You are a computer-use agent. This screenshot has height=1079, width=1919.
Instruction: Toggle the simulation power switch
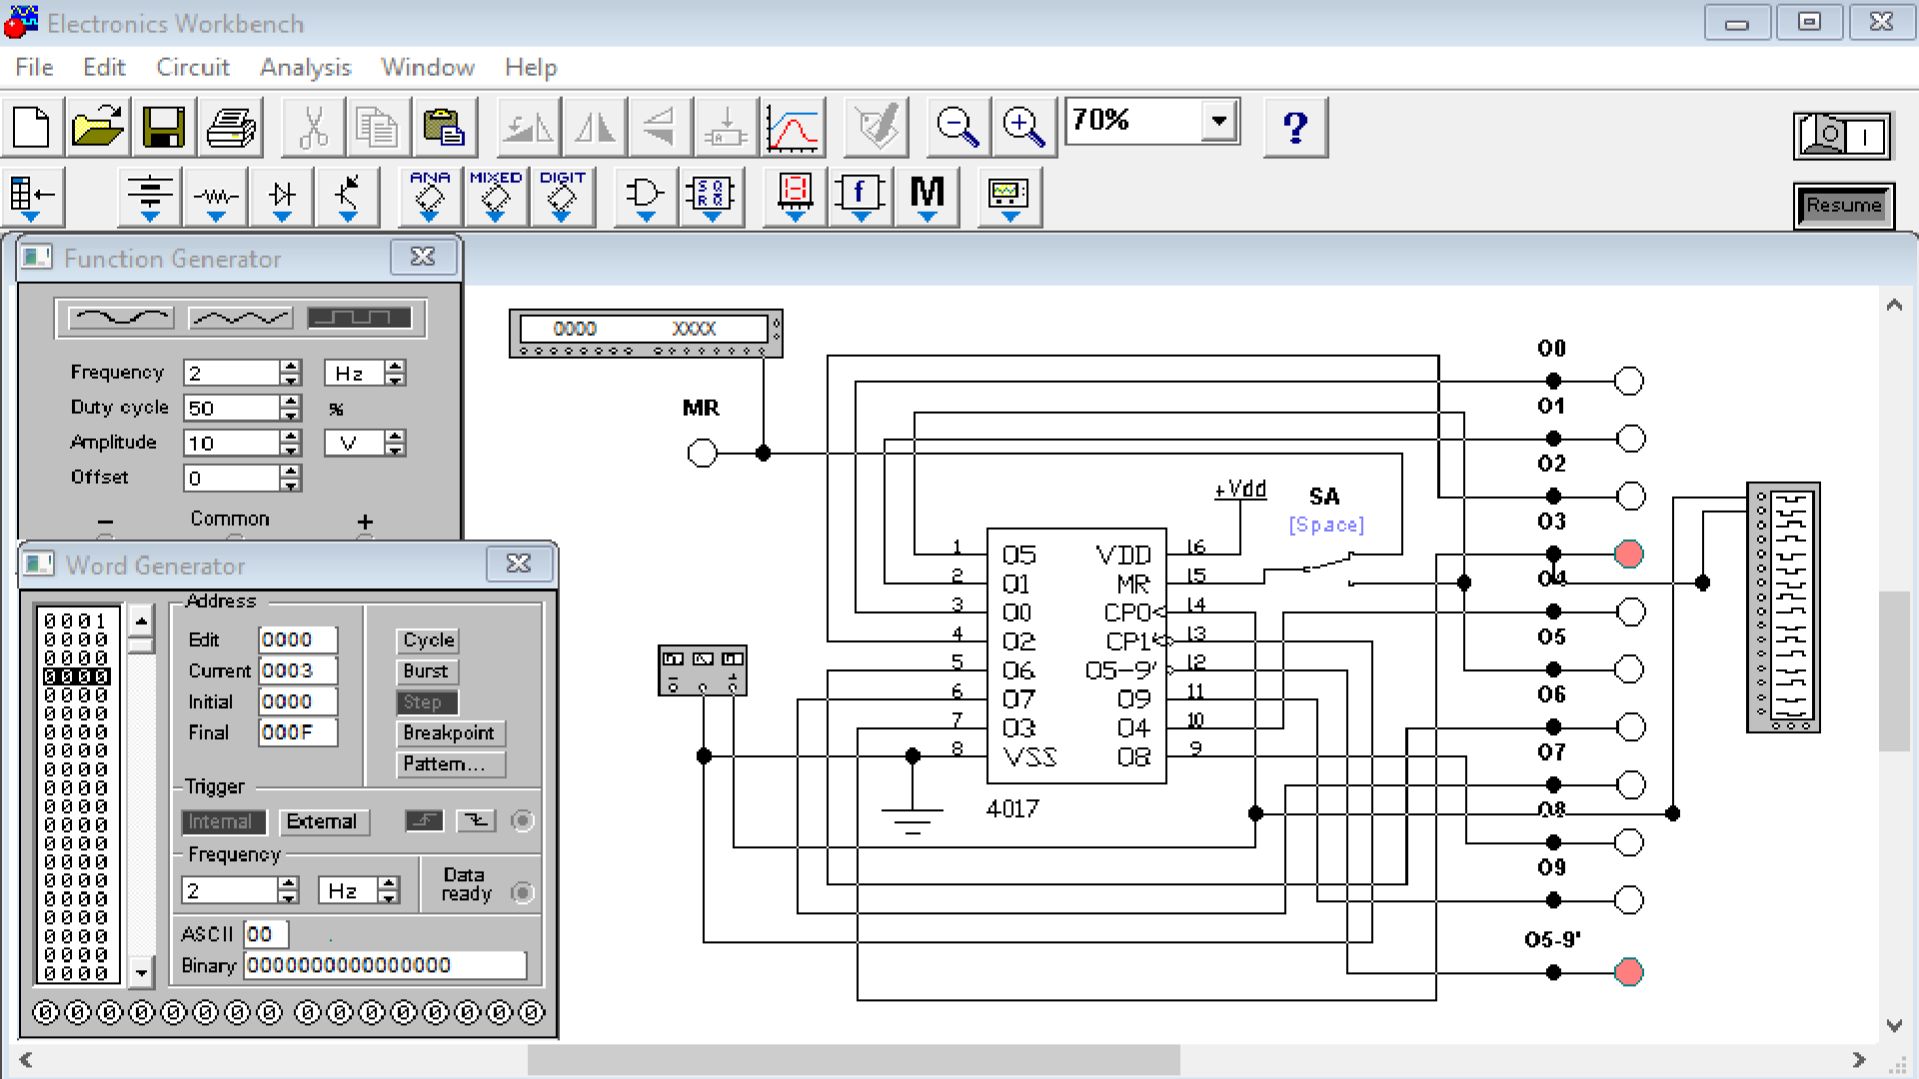click(1843, 136)
